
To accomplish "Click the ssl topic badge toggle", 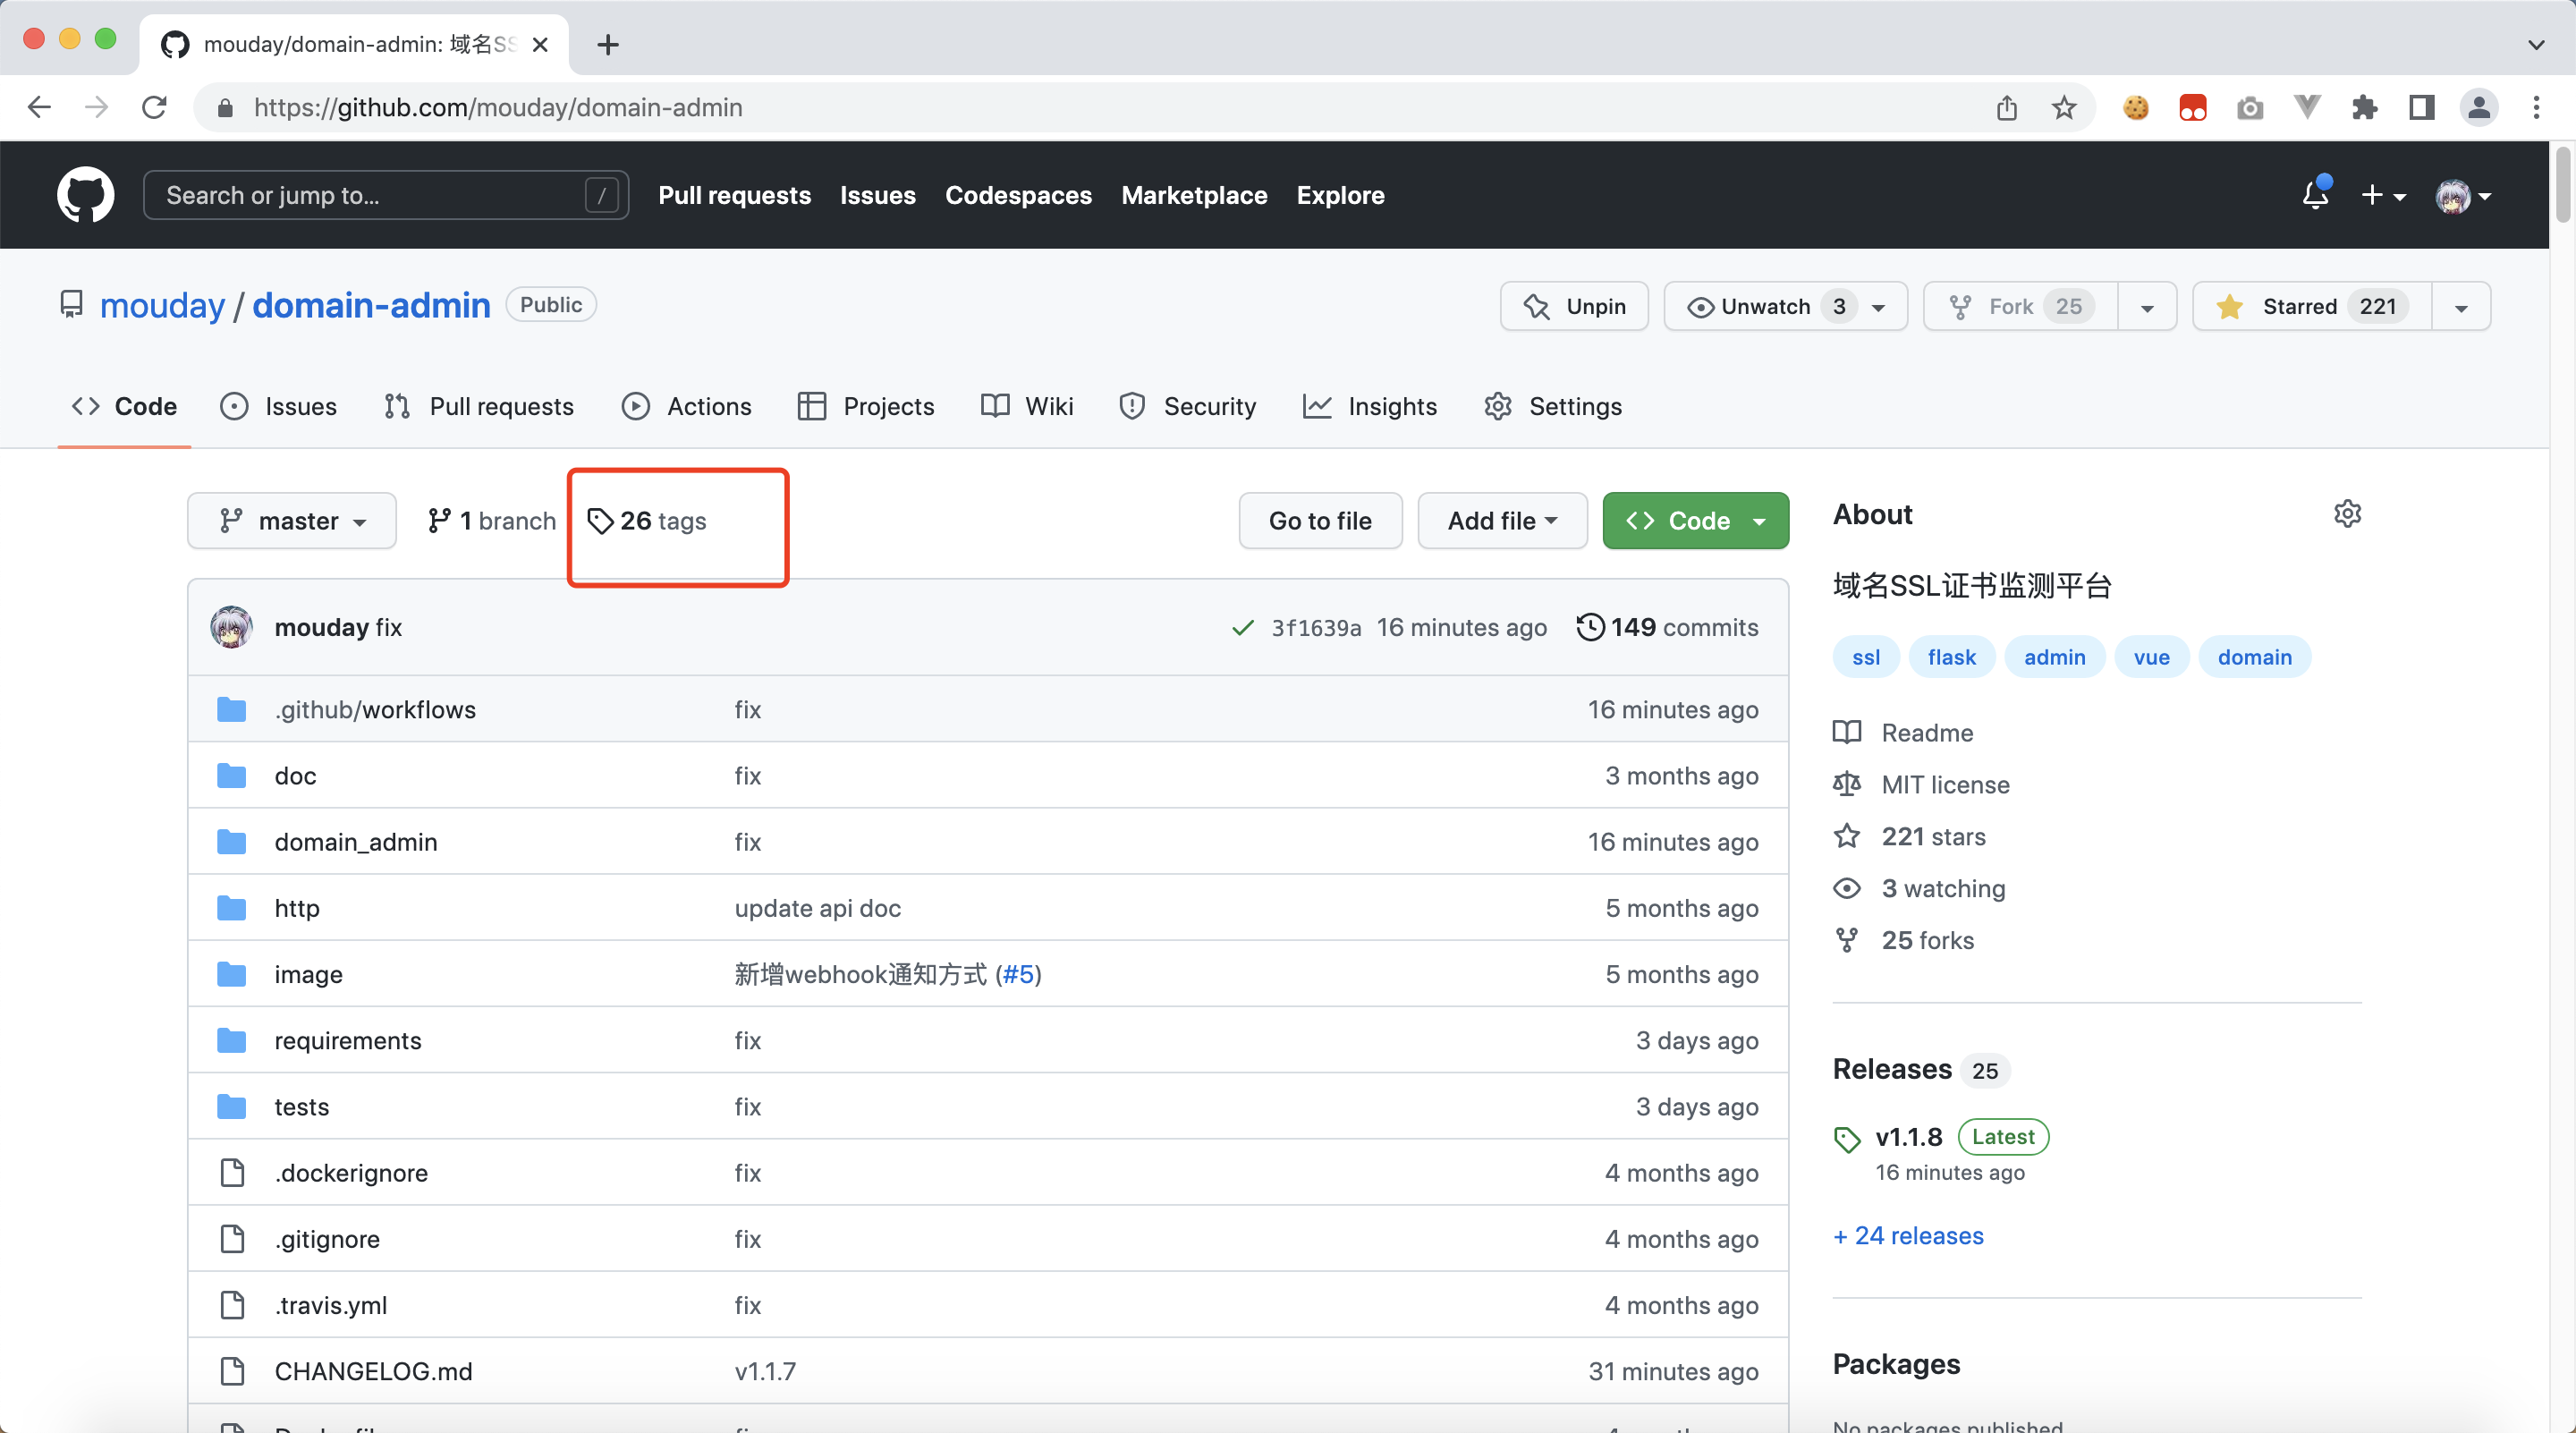I will [1865, 657].
